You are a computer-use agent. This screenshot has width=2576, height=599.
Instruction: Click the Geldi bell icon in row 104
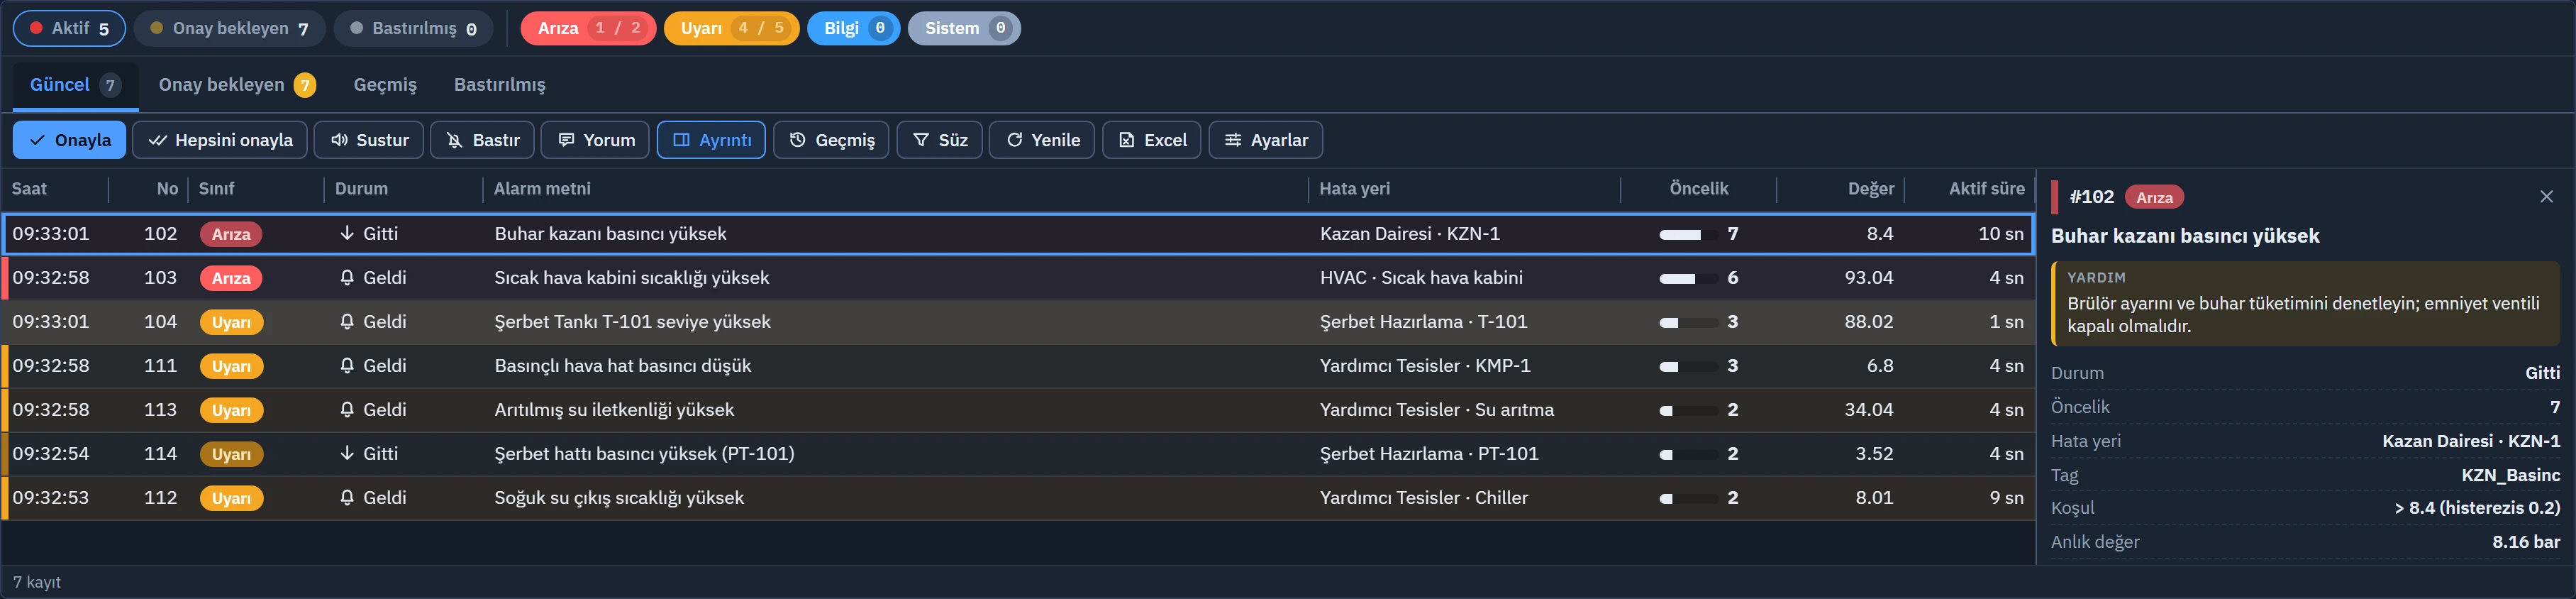click(347, 322)
